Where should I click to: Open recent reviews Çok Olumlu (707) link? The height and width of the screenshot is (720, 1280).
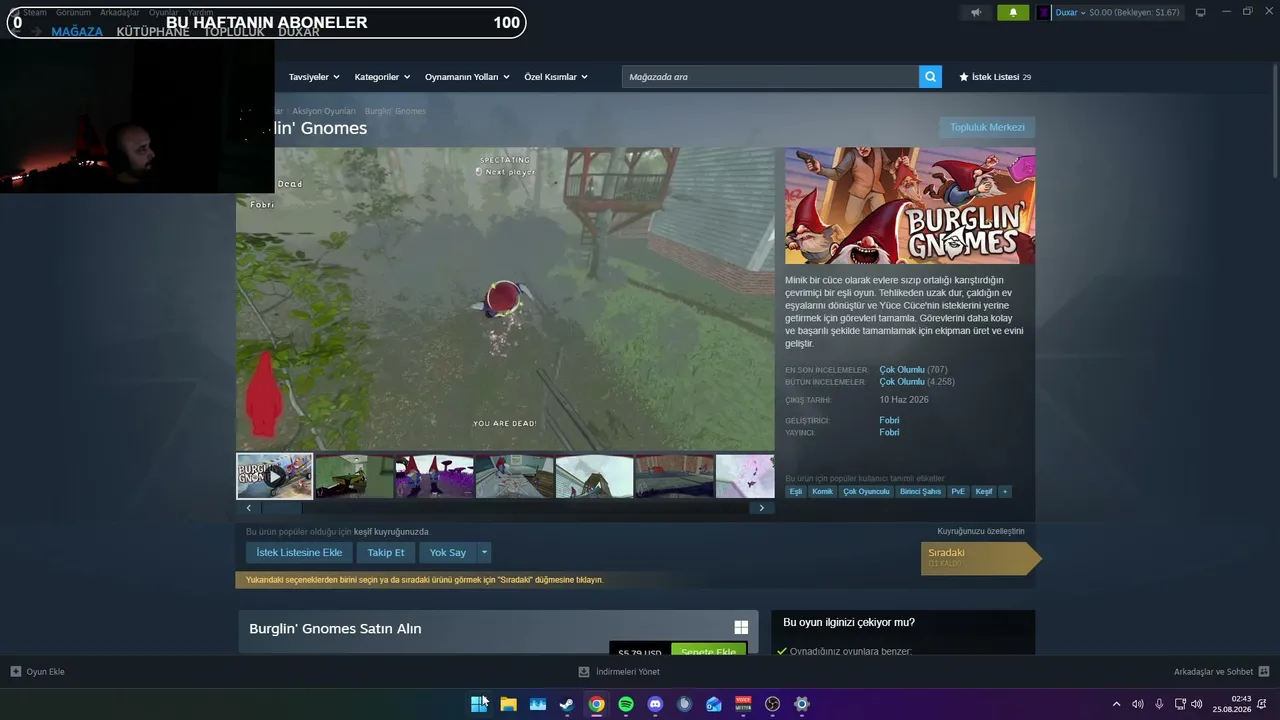(x=913, y=370)
